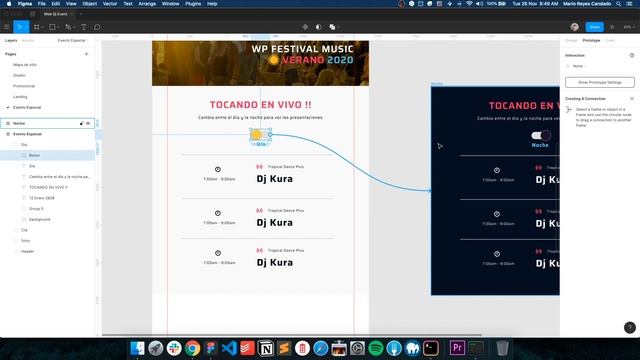Open the Arrange menu
Image resolution: width=640 pixels, height=360 pixels.
click(147, 4)
